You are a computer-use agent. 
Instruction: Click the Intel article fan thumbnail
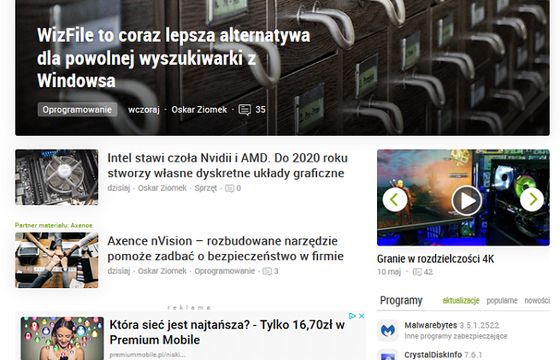pyautogui.click(x=56, y=177)
